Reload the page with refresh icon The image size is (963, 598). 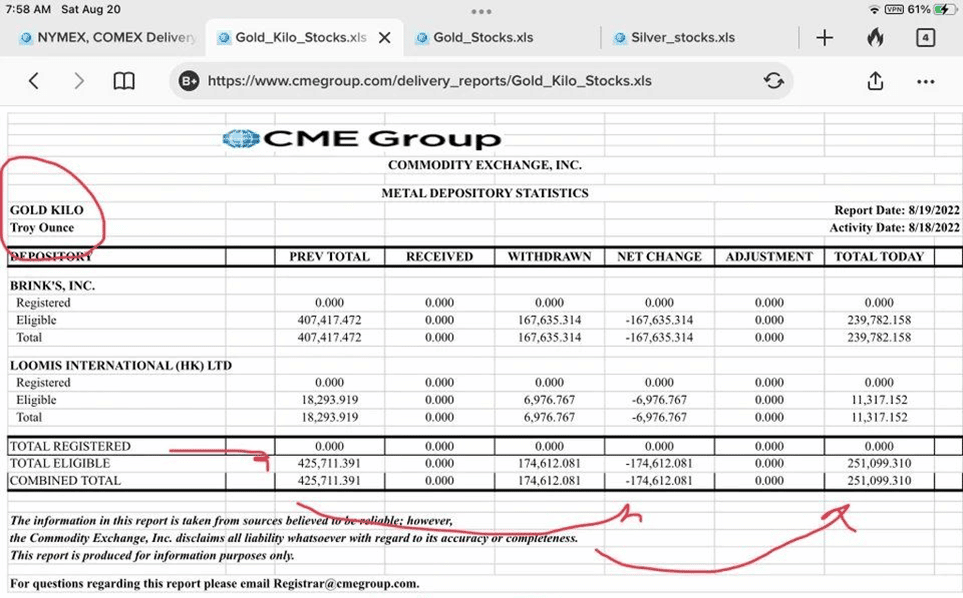point(773,81)
